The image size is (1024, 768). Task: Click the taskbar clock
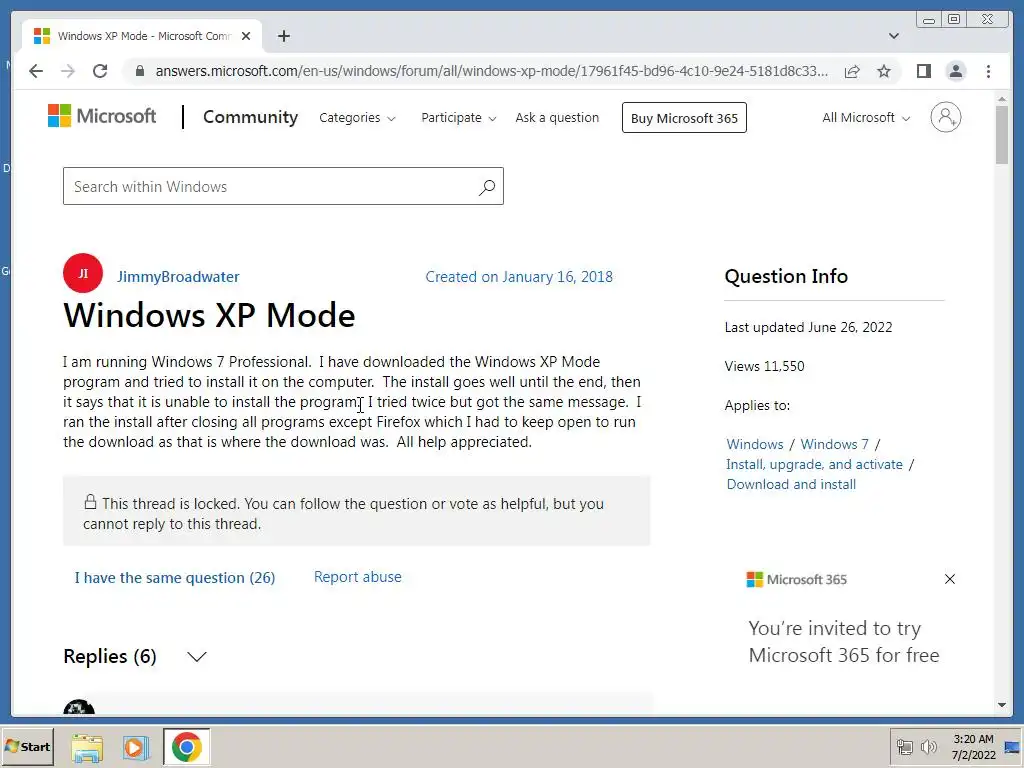[x=973, y=747]
